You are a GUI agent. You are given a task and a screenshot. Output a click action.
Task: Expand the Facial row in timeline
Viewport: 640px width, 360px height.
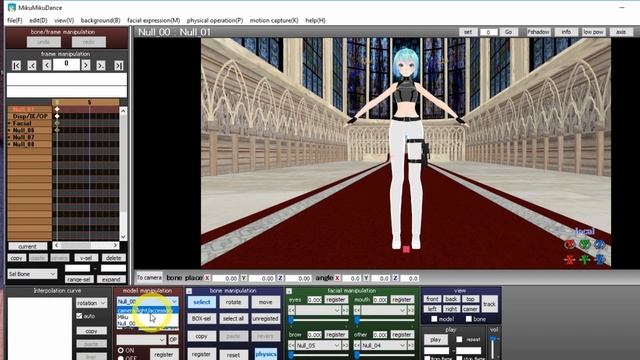[x=9, y=123]
